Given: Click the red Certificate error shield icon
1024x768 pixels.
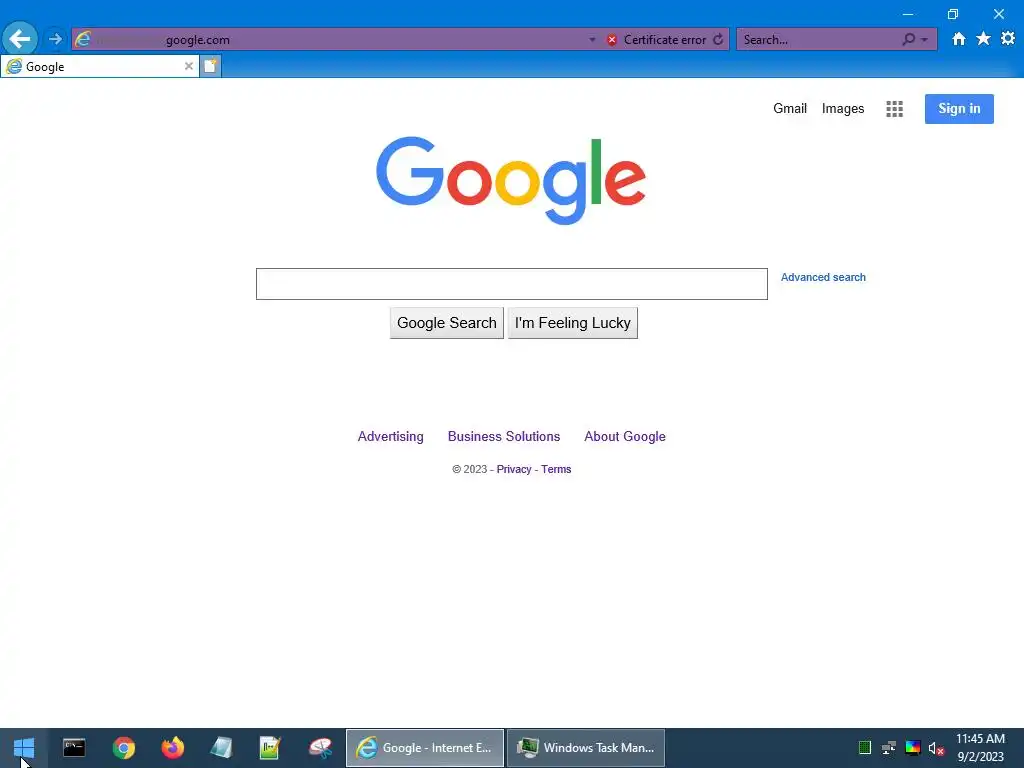Looking at the screenshot, I should 612,40.
